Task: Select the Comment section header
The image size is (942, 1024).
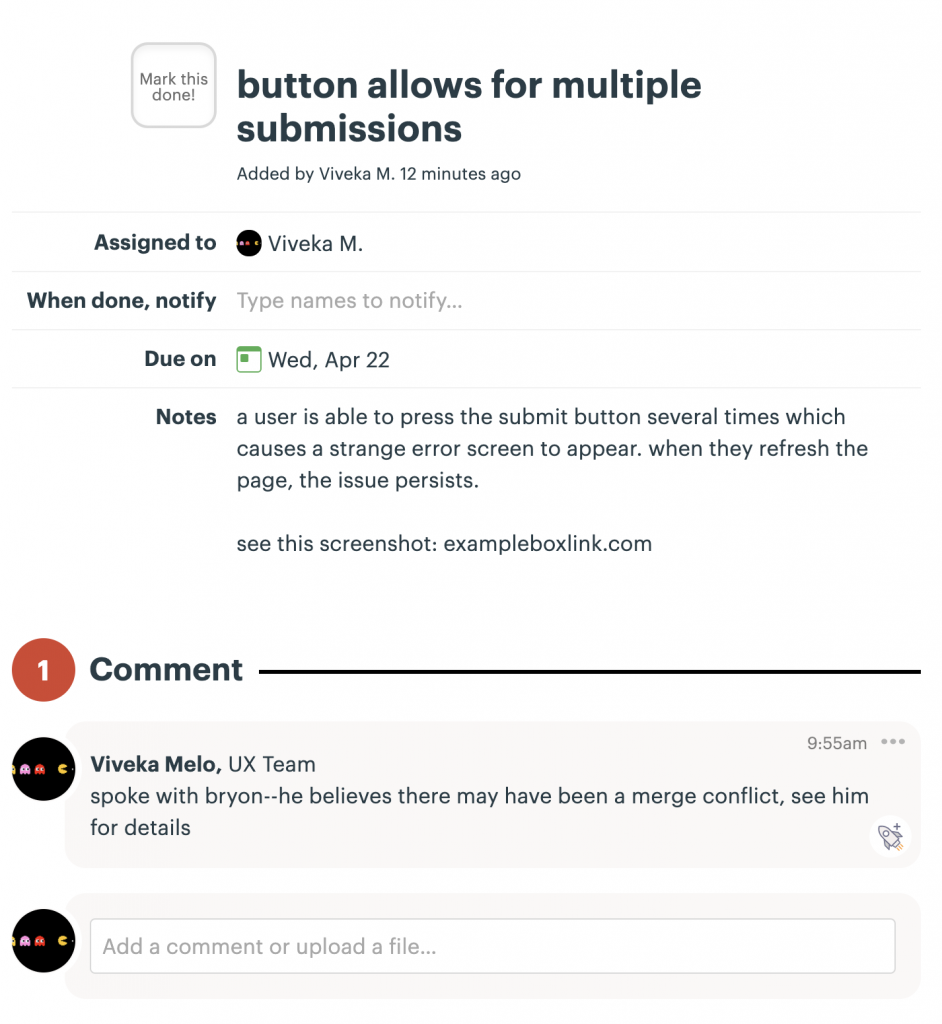Action: 166,670
